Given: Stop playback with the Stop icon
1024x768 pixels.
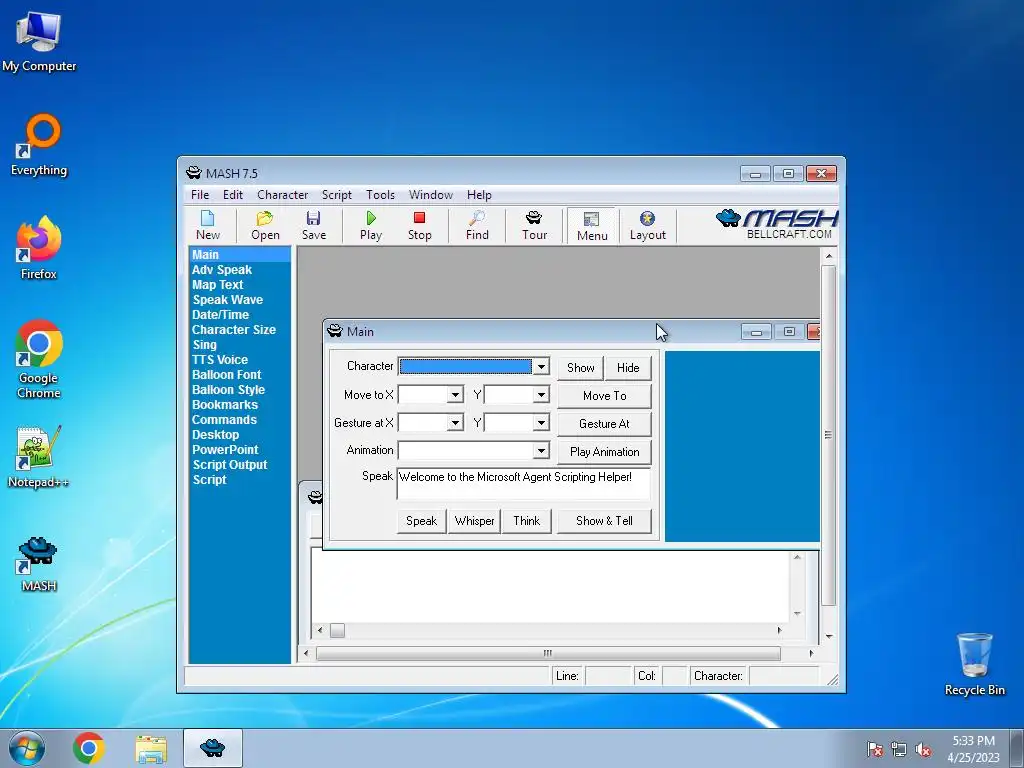Looking at the screenshot, I should click(x=419, y=226).
